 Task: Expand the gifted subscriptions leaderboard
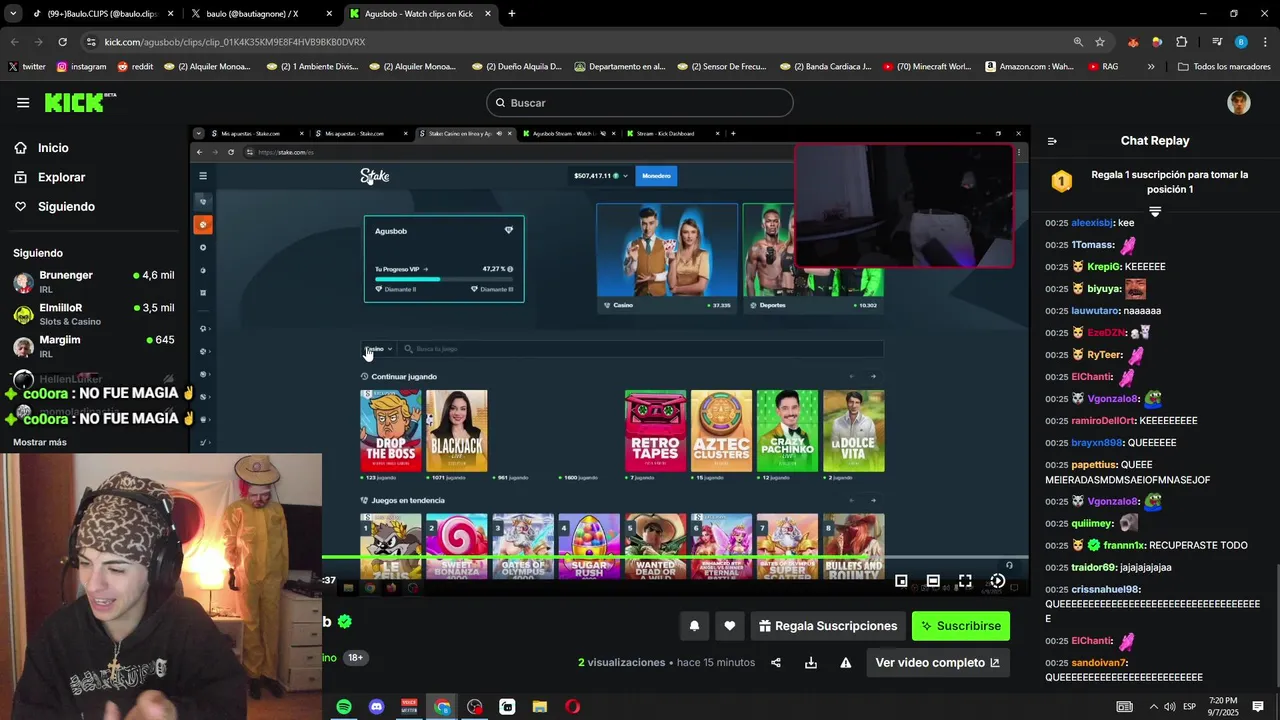(x=1155, y=212)
